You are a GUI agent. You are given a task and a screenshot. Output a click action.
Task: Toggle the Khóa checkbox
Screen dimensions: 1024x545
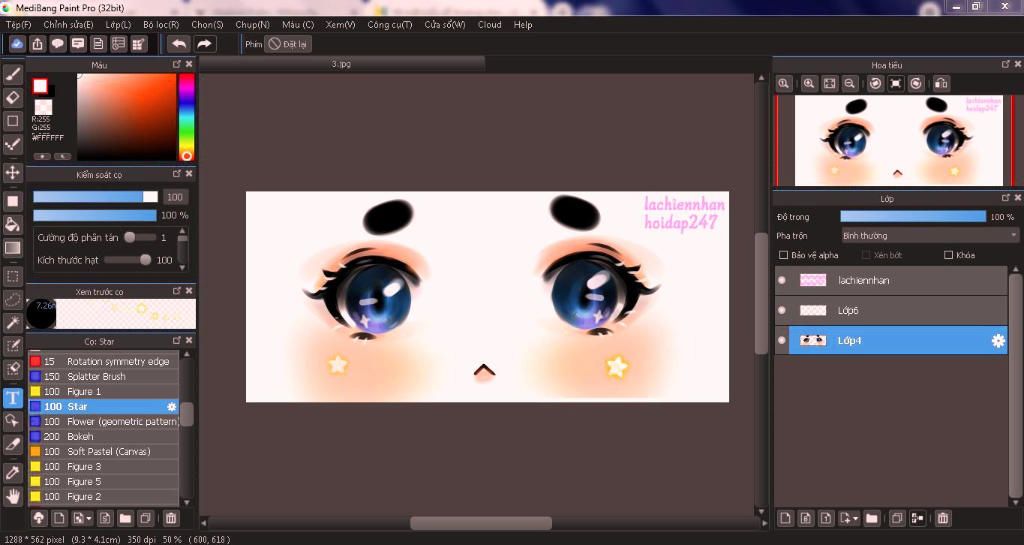point(948,255)
